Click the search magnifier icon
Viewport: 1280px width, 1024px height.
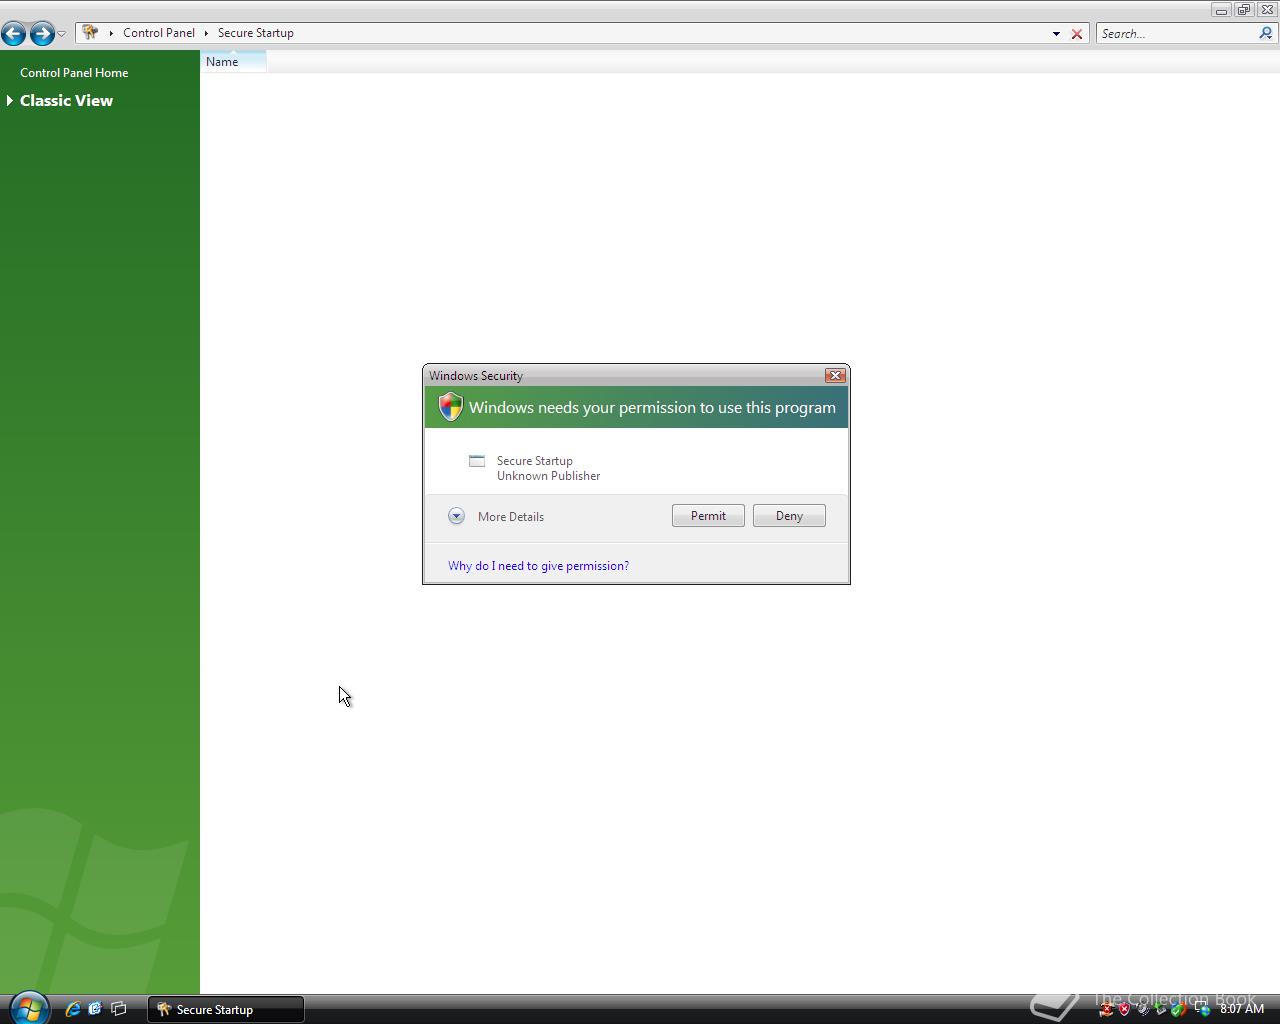(1266, 33)
